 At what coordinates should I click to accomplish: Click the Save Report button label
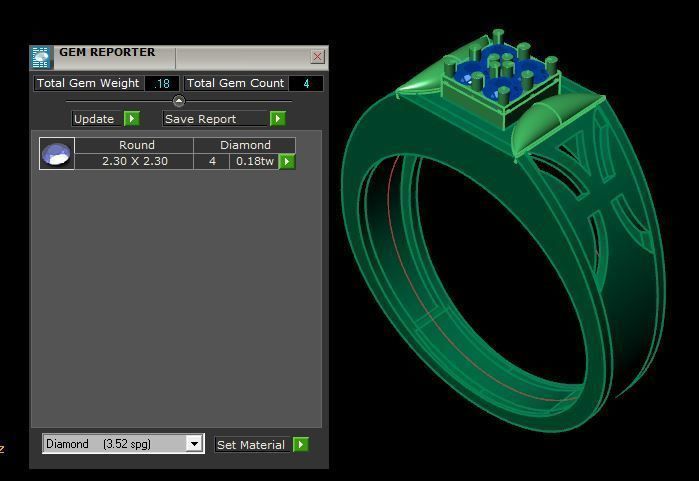point(215,119)
